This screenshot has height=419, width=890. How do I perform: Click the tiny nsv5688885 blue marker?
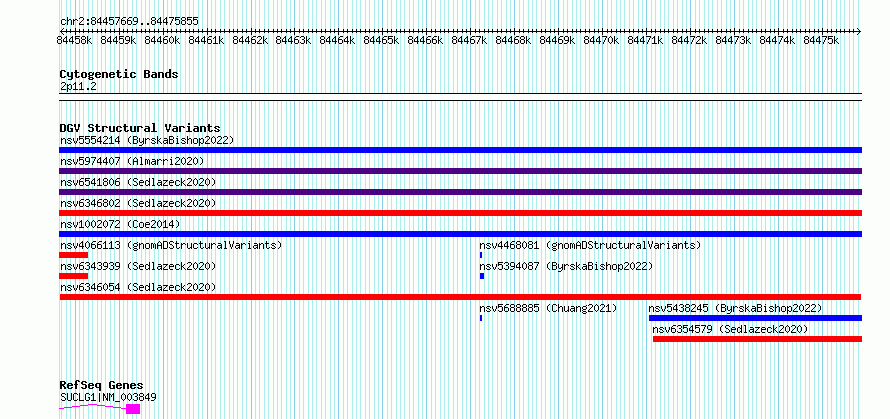(x=481, y=318)
